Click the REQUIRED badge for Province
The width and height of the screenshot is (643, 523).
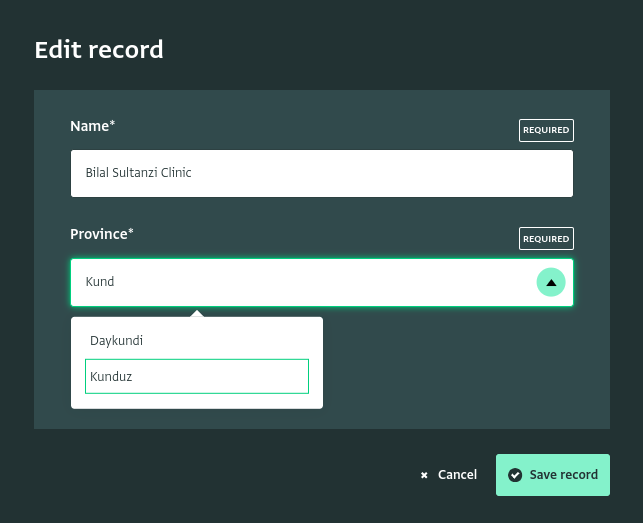pyautogui.click(x=546, y=239)
